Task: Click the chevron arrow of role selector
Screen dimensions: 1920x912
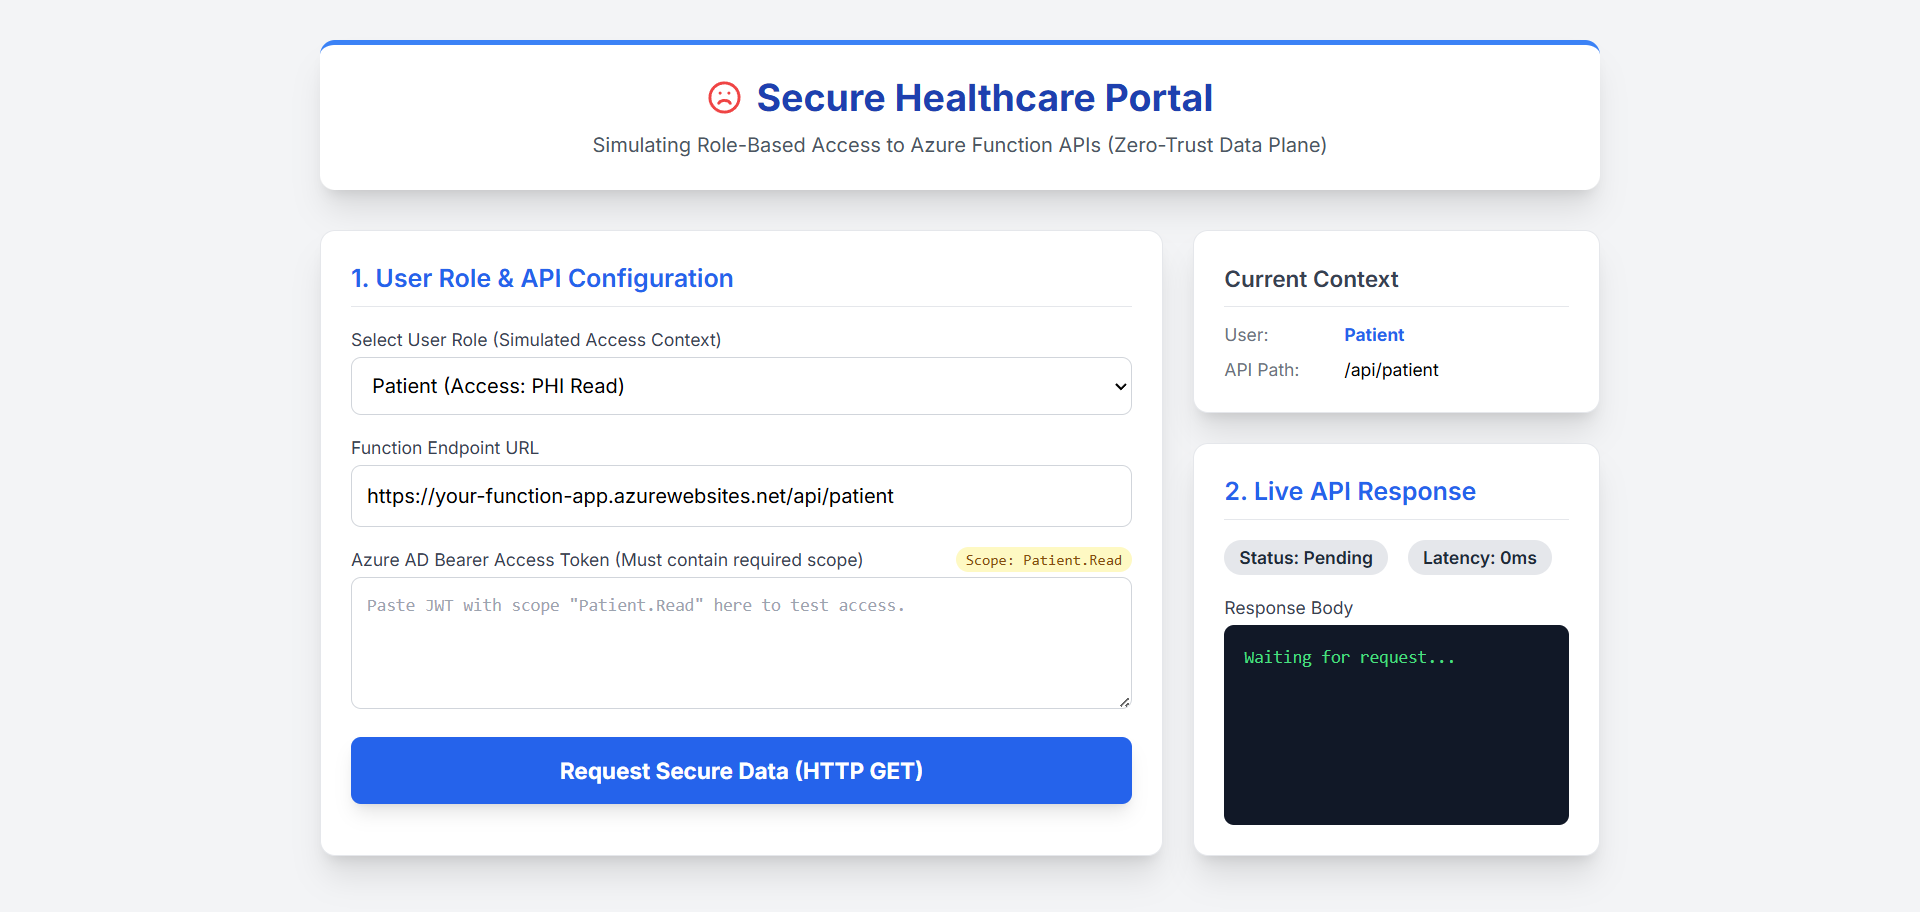Action: pyautogui.click(x=1120, y=387)
